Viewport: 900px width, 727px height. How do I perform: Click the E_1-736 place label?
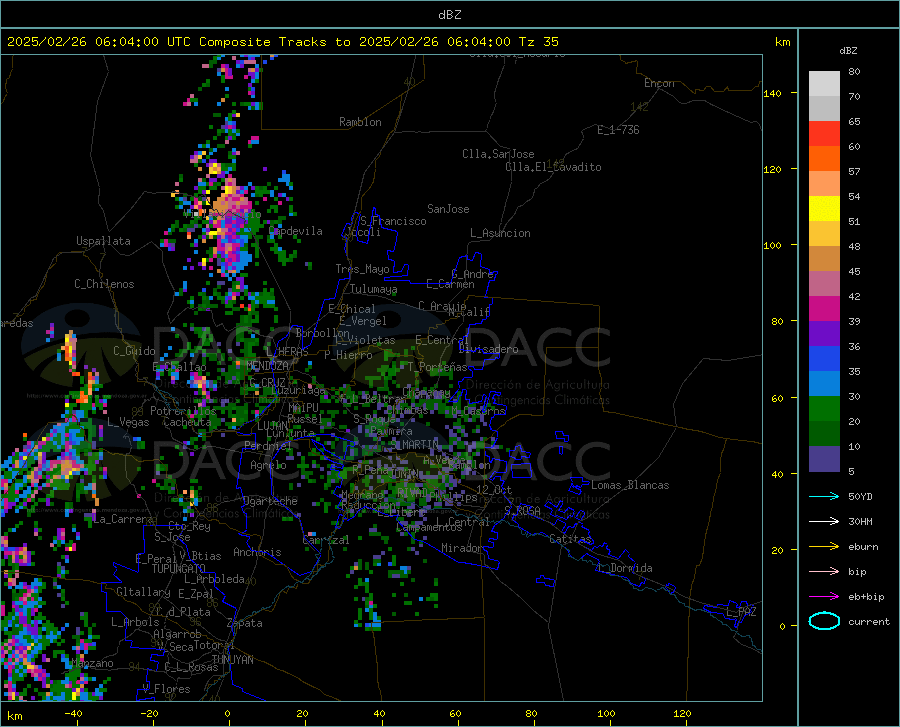pyautogui.click(x=618, y=130)
